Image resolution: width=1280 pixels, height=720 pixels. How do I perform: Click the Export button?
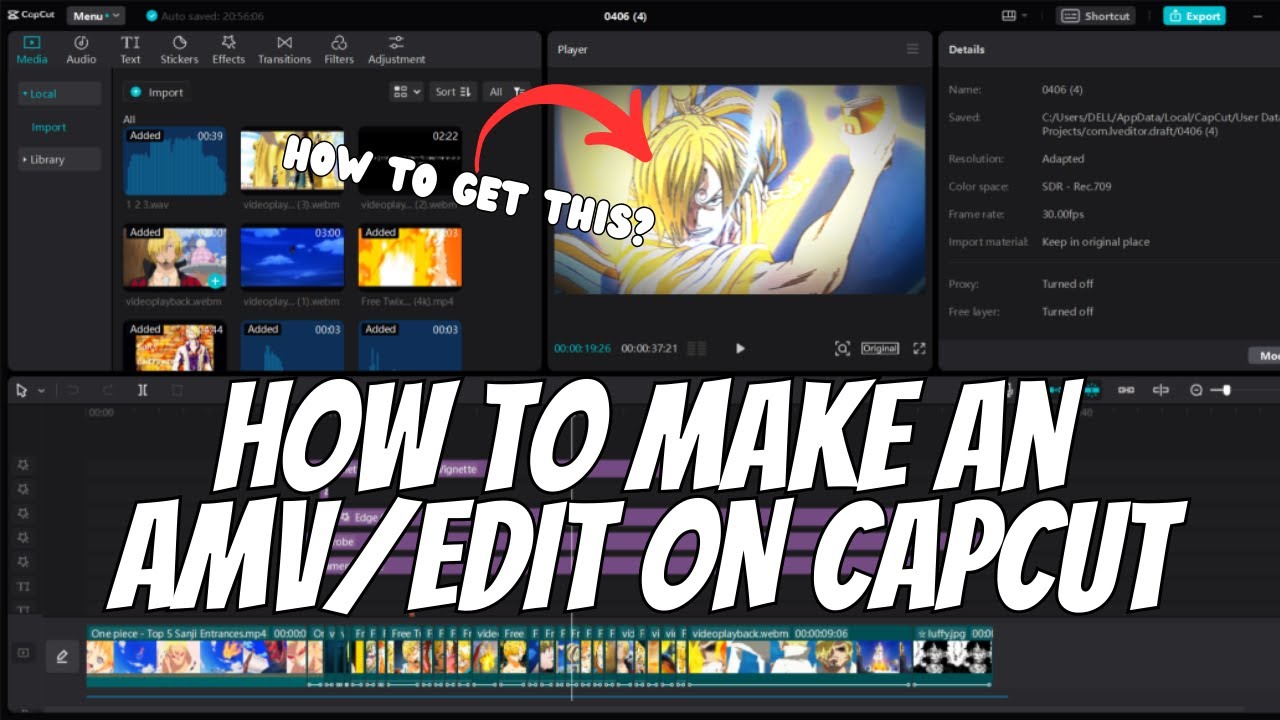(x=1194, y=16)
